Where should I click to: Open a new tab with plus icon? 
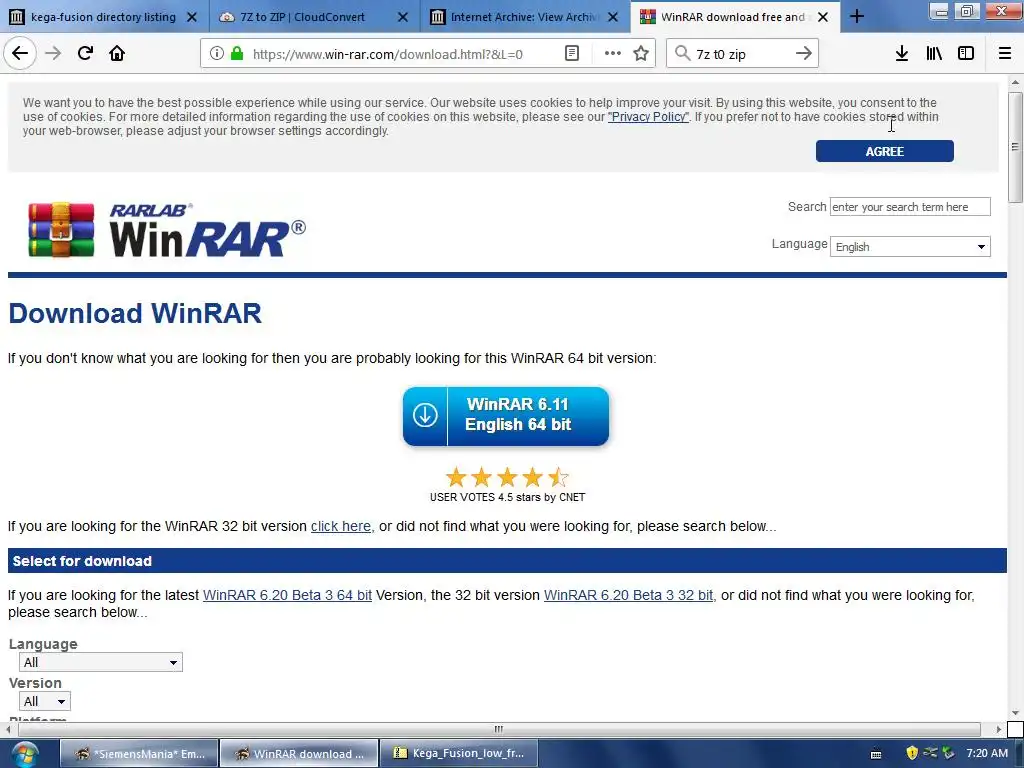[857, 16]
